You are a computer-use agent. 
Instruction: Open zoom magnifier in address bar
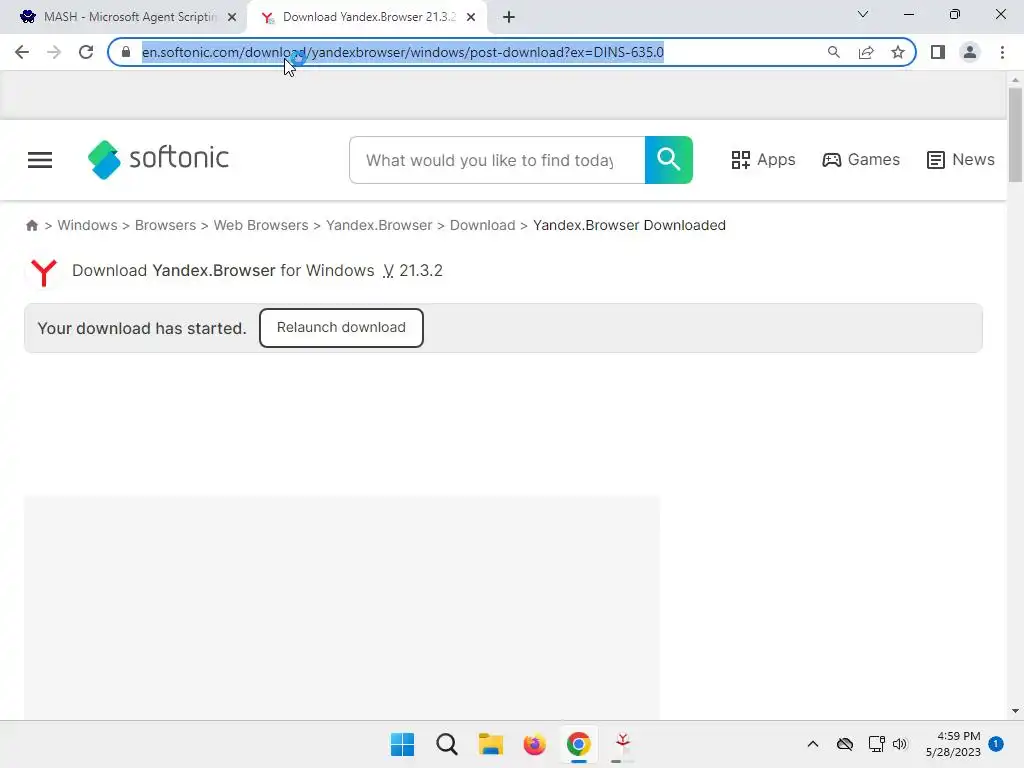tap(833, 52)
